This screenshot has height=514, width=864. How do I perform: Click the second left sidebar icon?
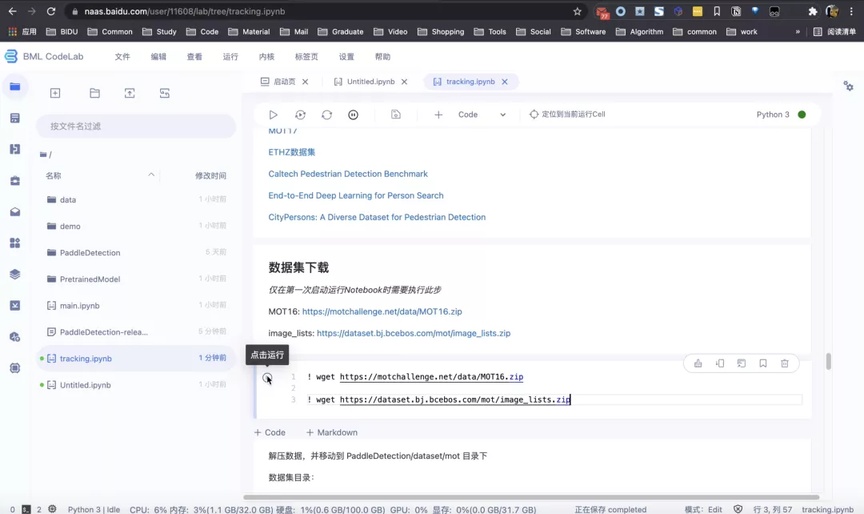15,118
